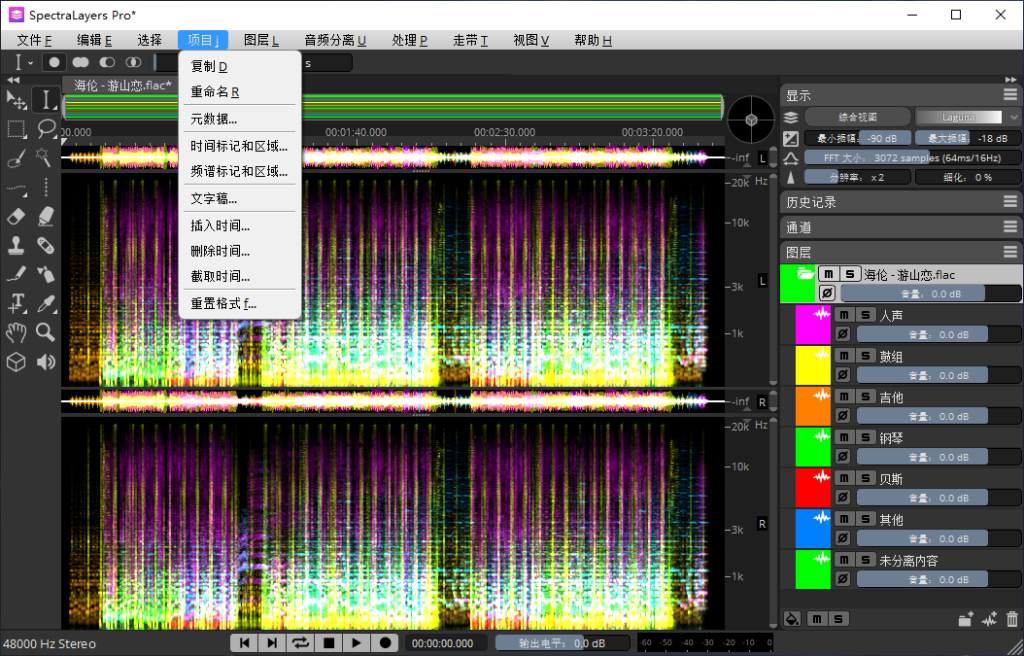Invert phase of 吉他 layer
This screenshot has width=1024, height=656.
pyautogui.click(x=843, y=416)
